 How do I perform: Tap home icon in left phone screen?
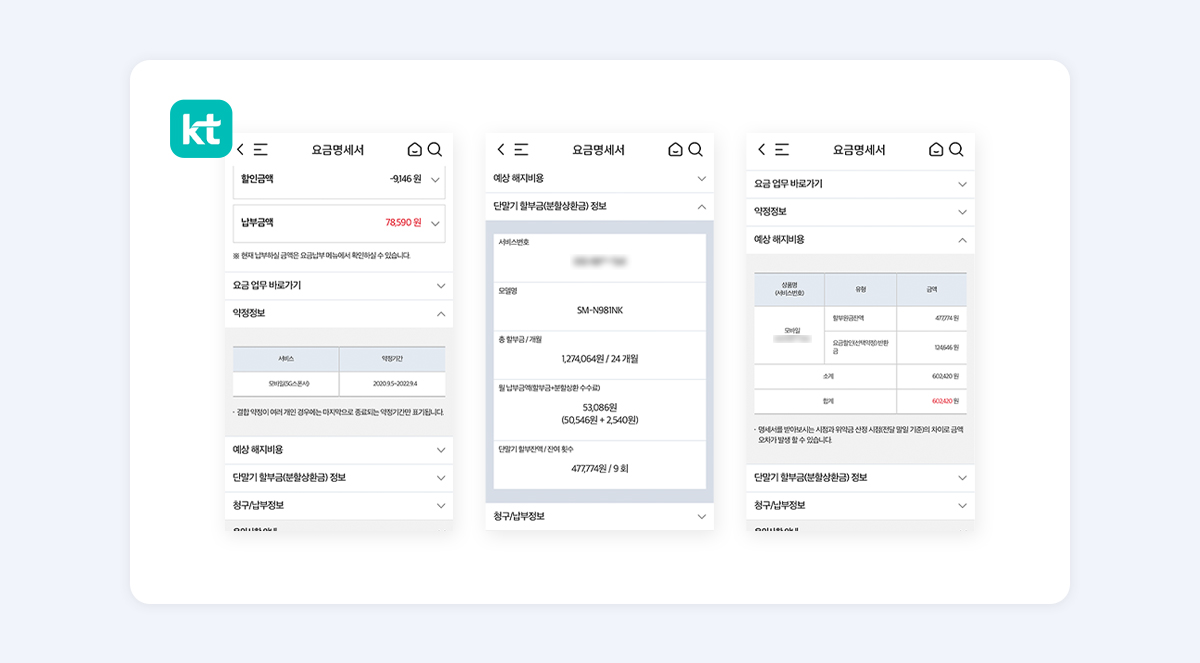pos(415,150)
